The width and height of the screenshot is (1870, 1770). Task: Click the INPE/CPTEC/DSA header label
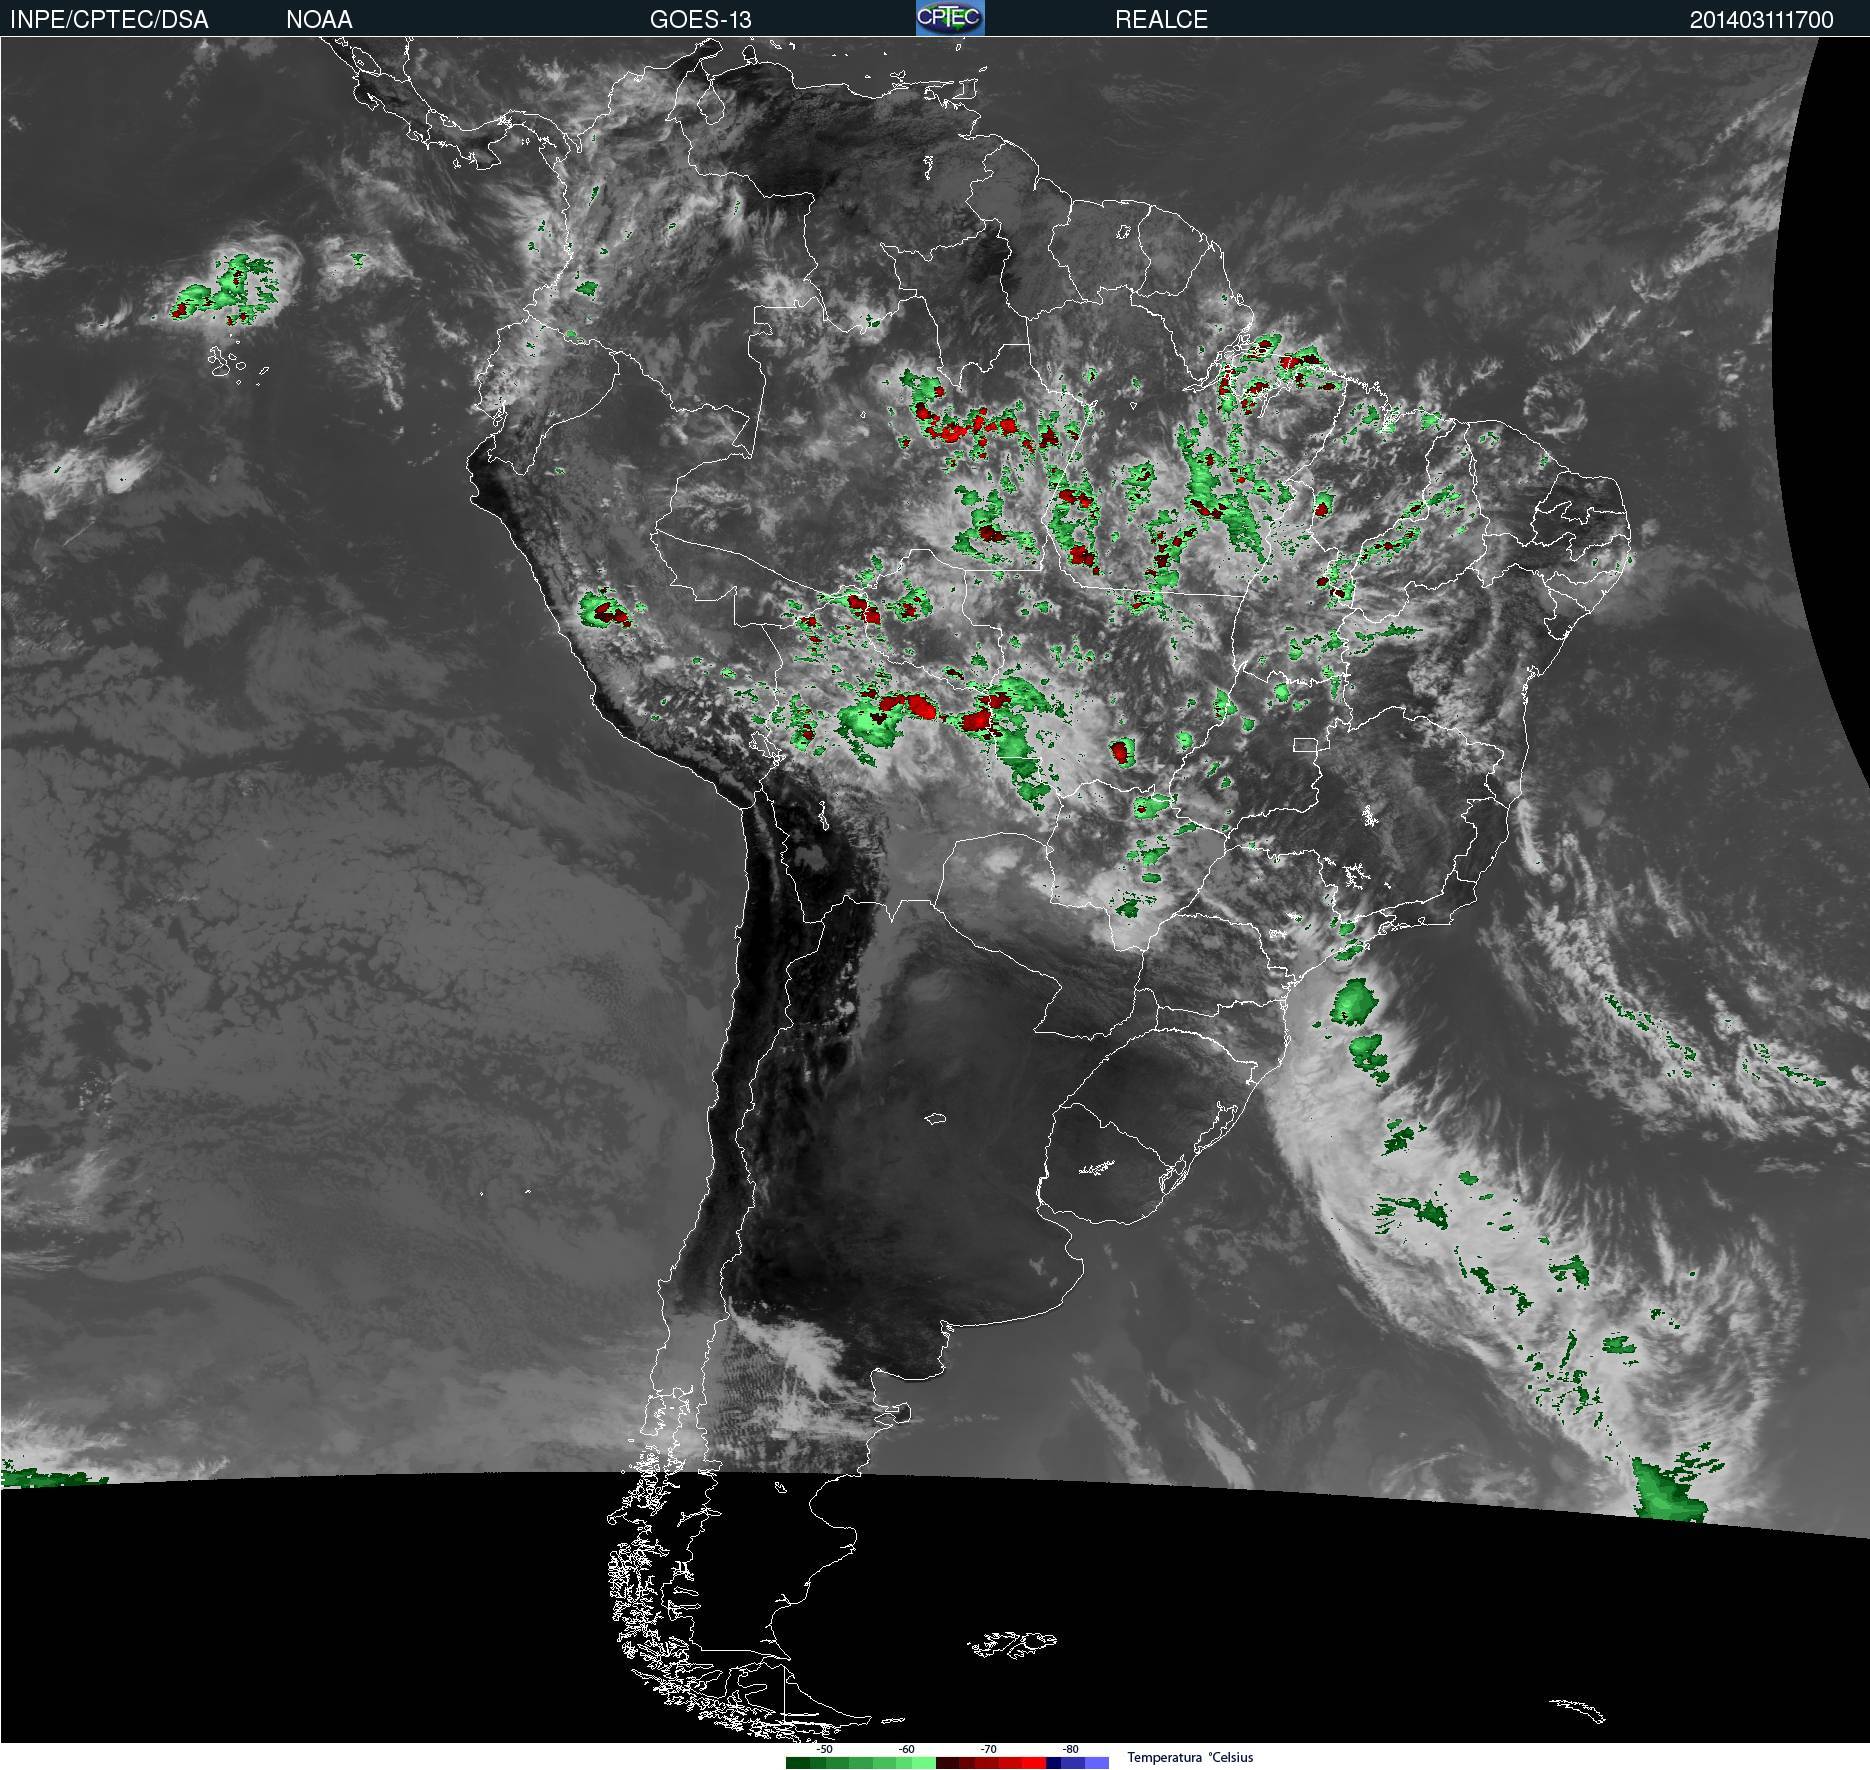(x=109, y=19)
